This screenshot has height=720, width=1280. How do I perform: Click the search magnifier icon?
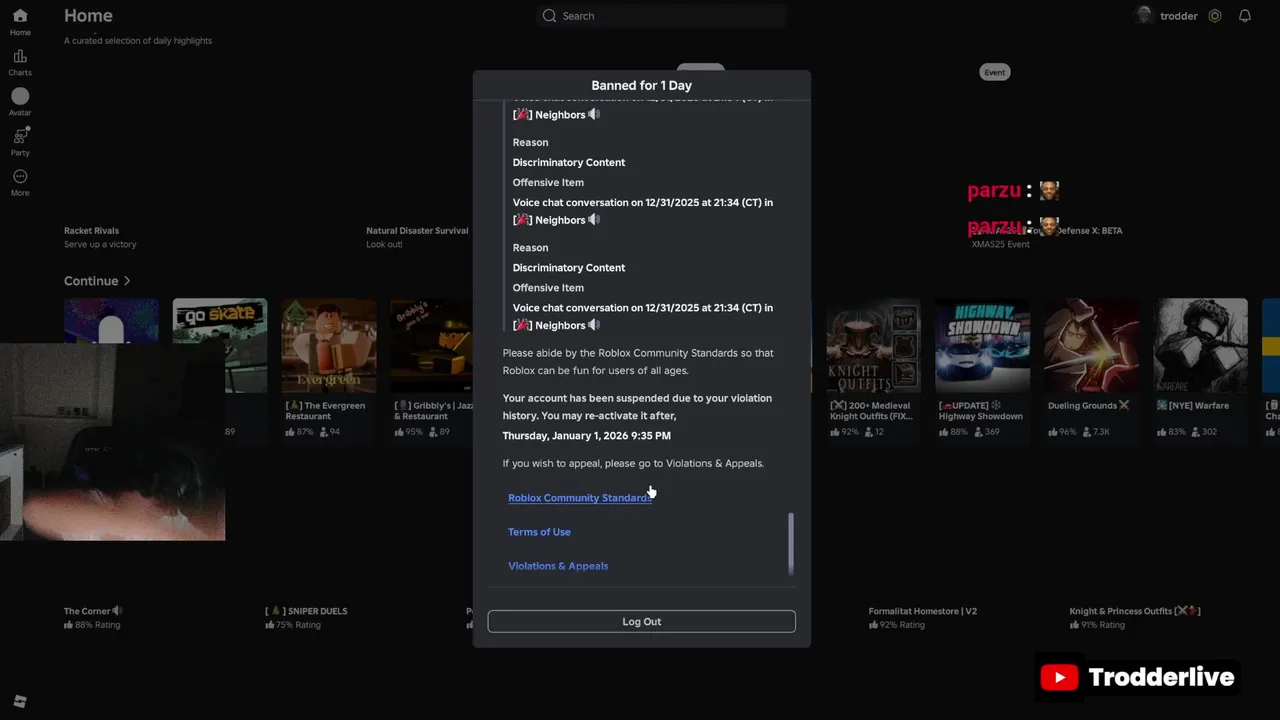pos(549,16)
